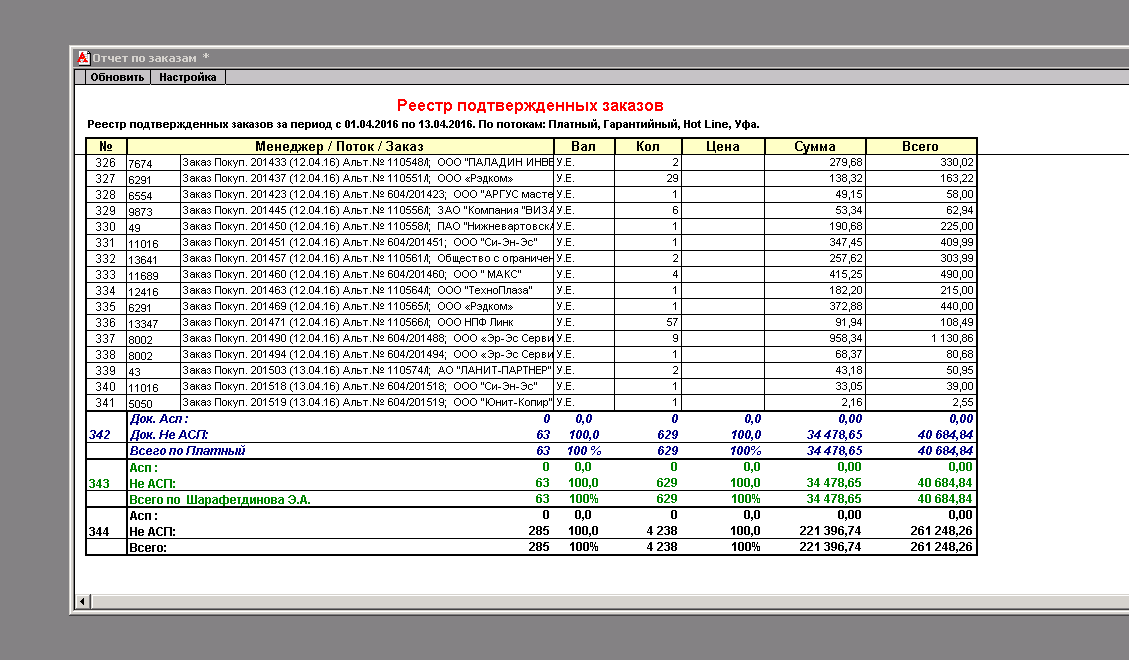Select the Цена column header
The image size is (1129, 660).
click(x=723, y=146)
